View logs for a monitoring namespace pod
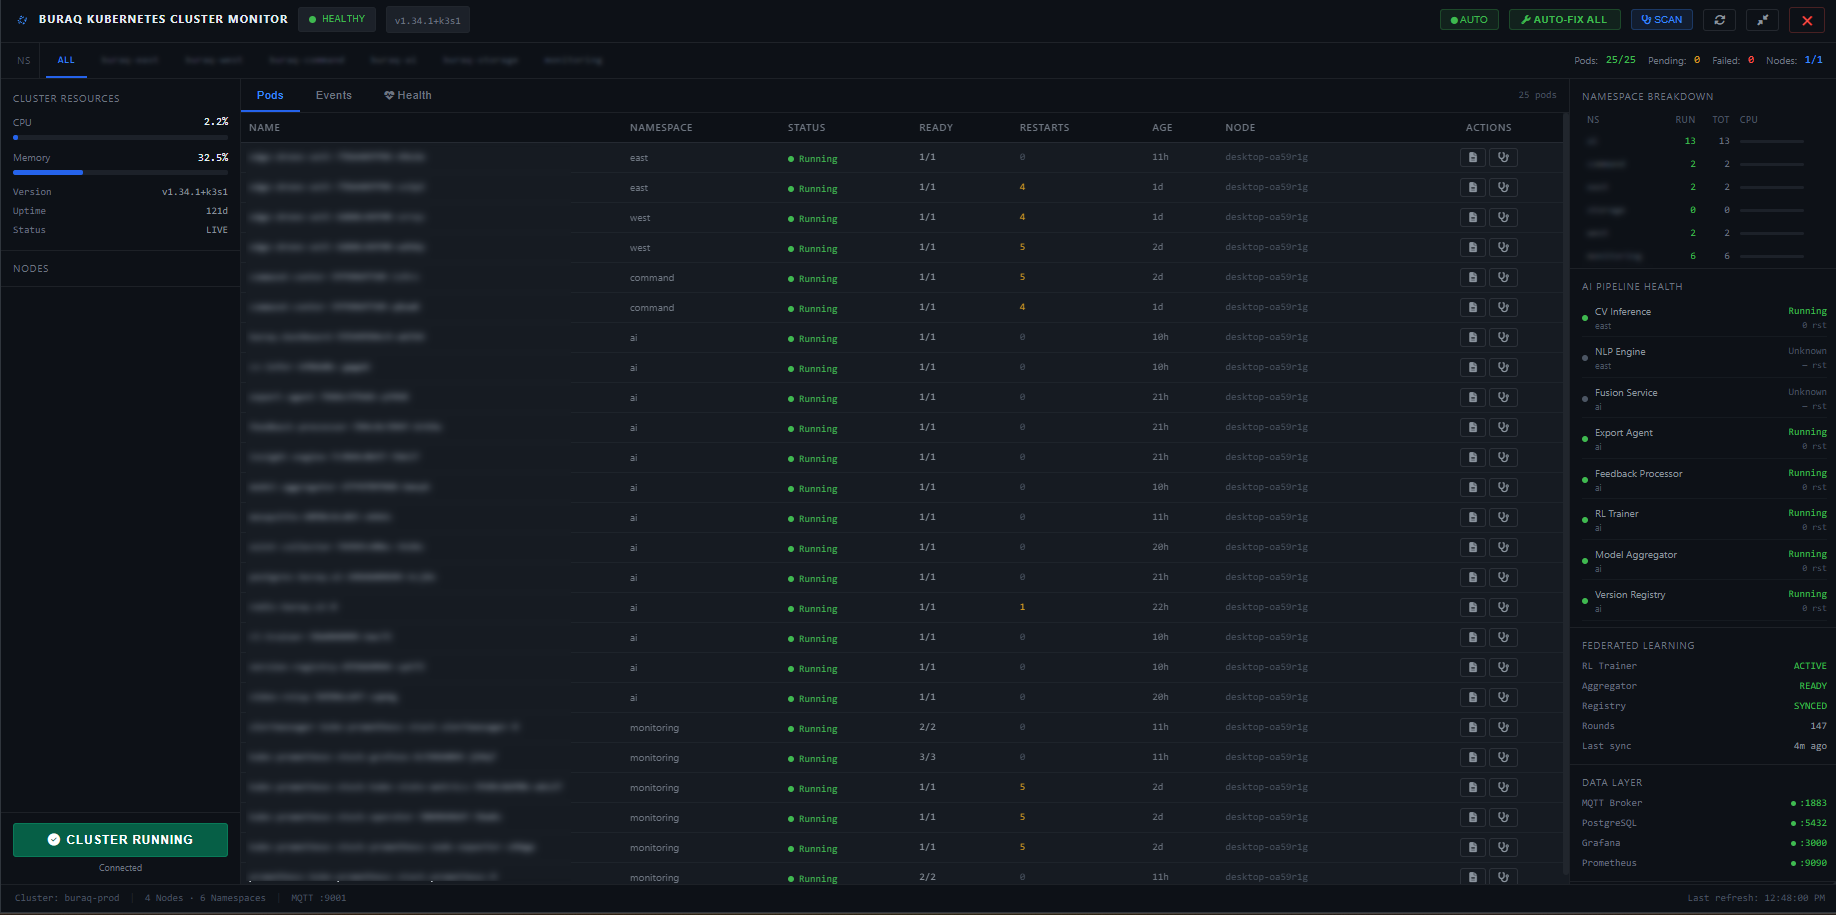The height and width of the screenshot is (915, 1836). (x=1471, y=727)
